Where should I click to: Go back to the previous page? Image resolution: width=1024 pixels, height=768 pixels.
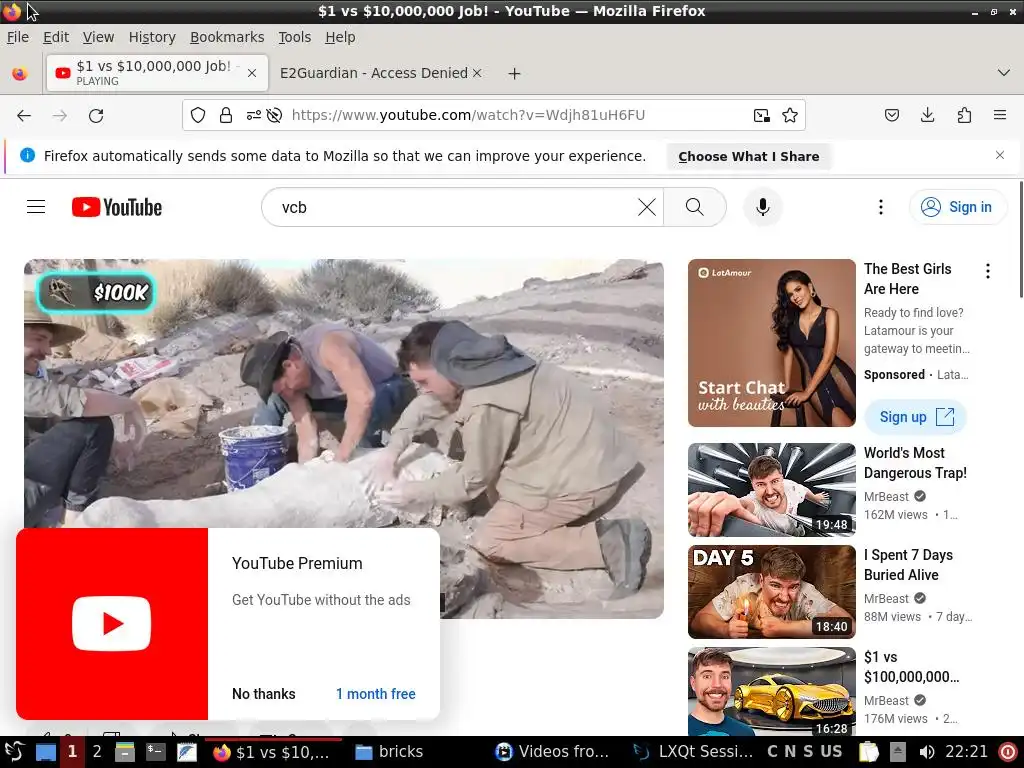24,116
